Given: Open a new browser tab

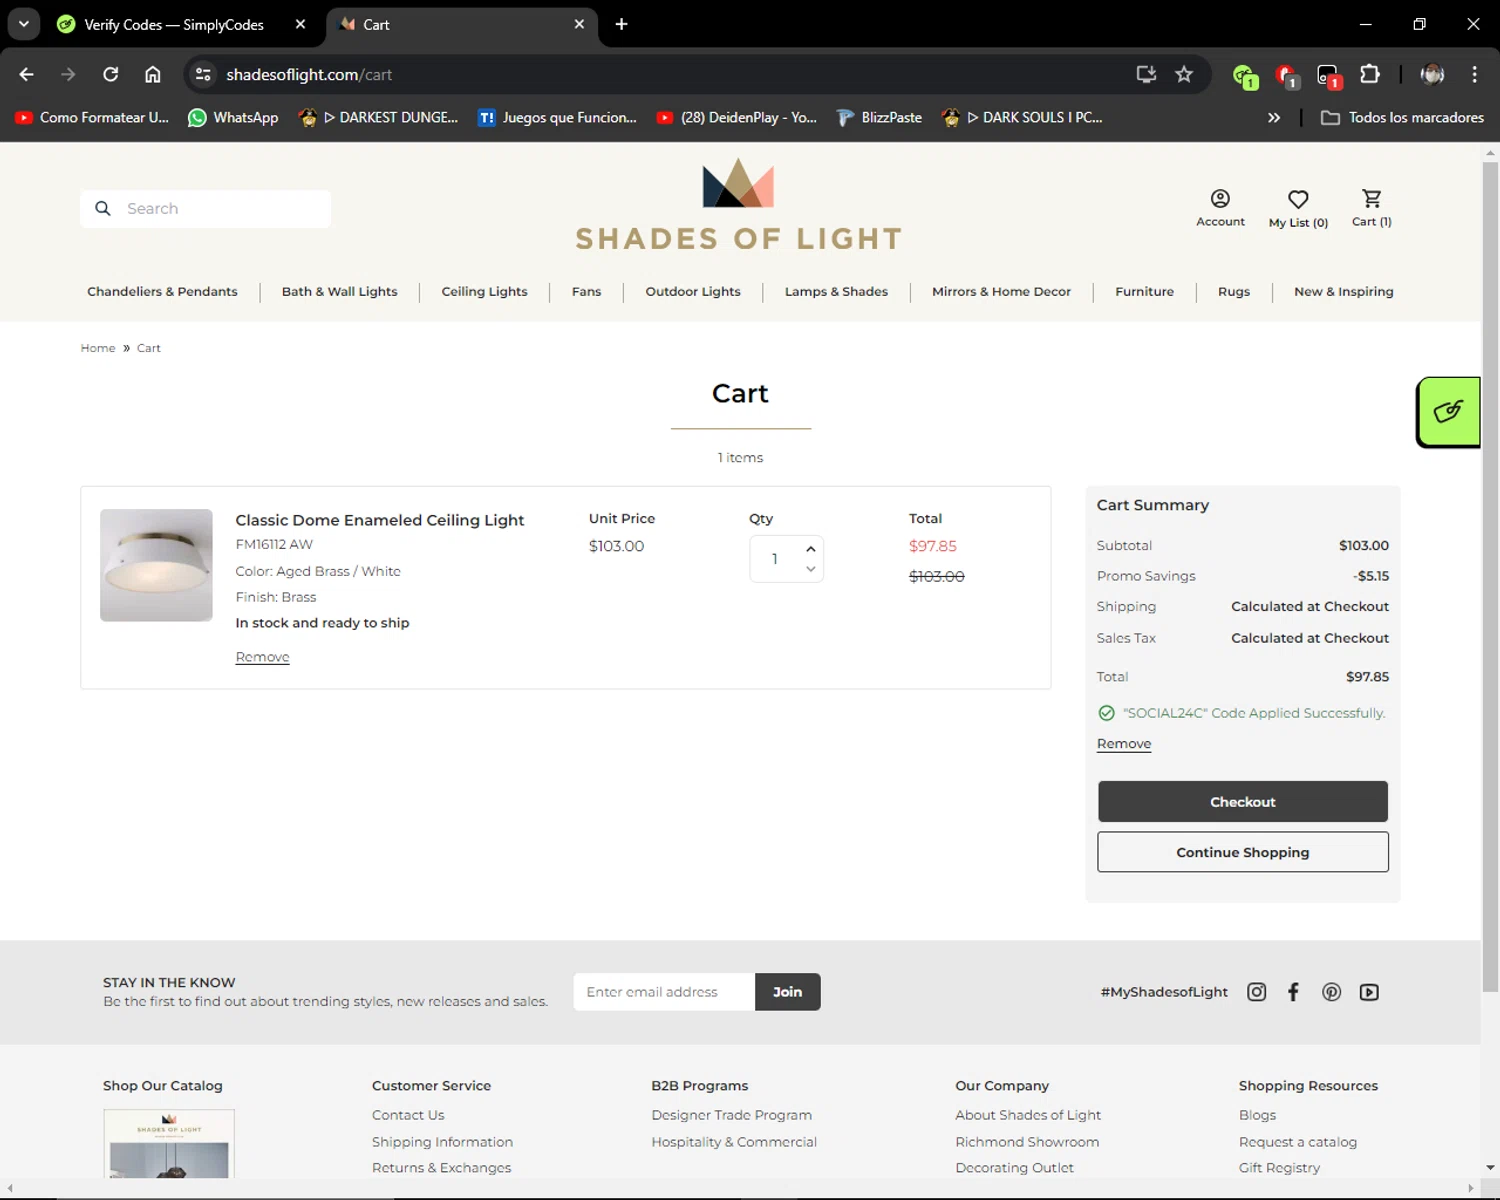Looking at the screenshot, I should [x=621, y=24].
